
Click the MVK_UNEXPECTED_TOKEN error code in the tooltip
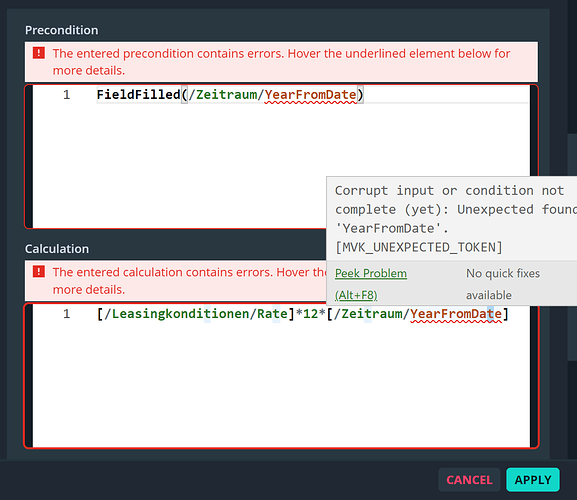pos(419,247)
